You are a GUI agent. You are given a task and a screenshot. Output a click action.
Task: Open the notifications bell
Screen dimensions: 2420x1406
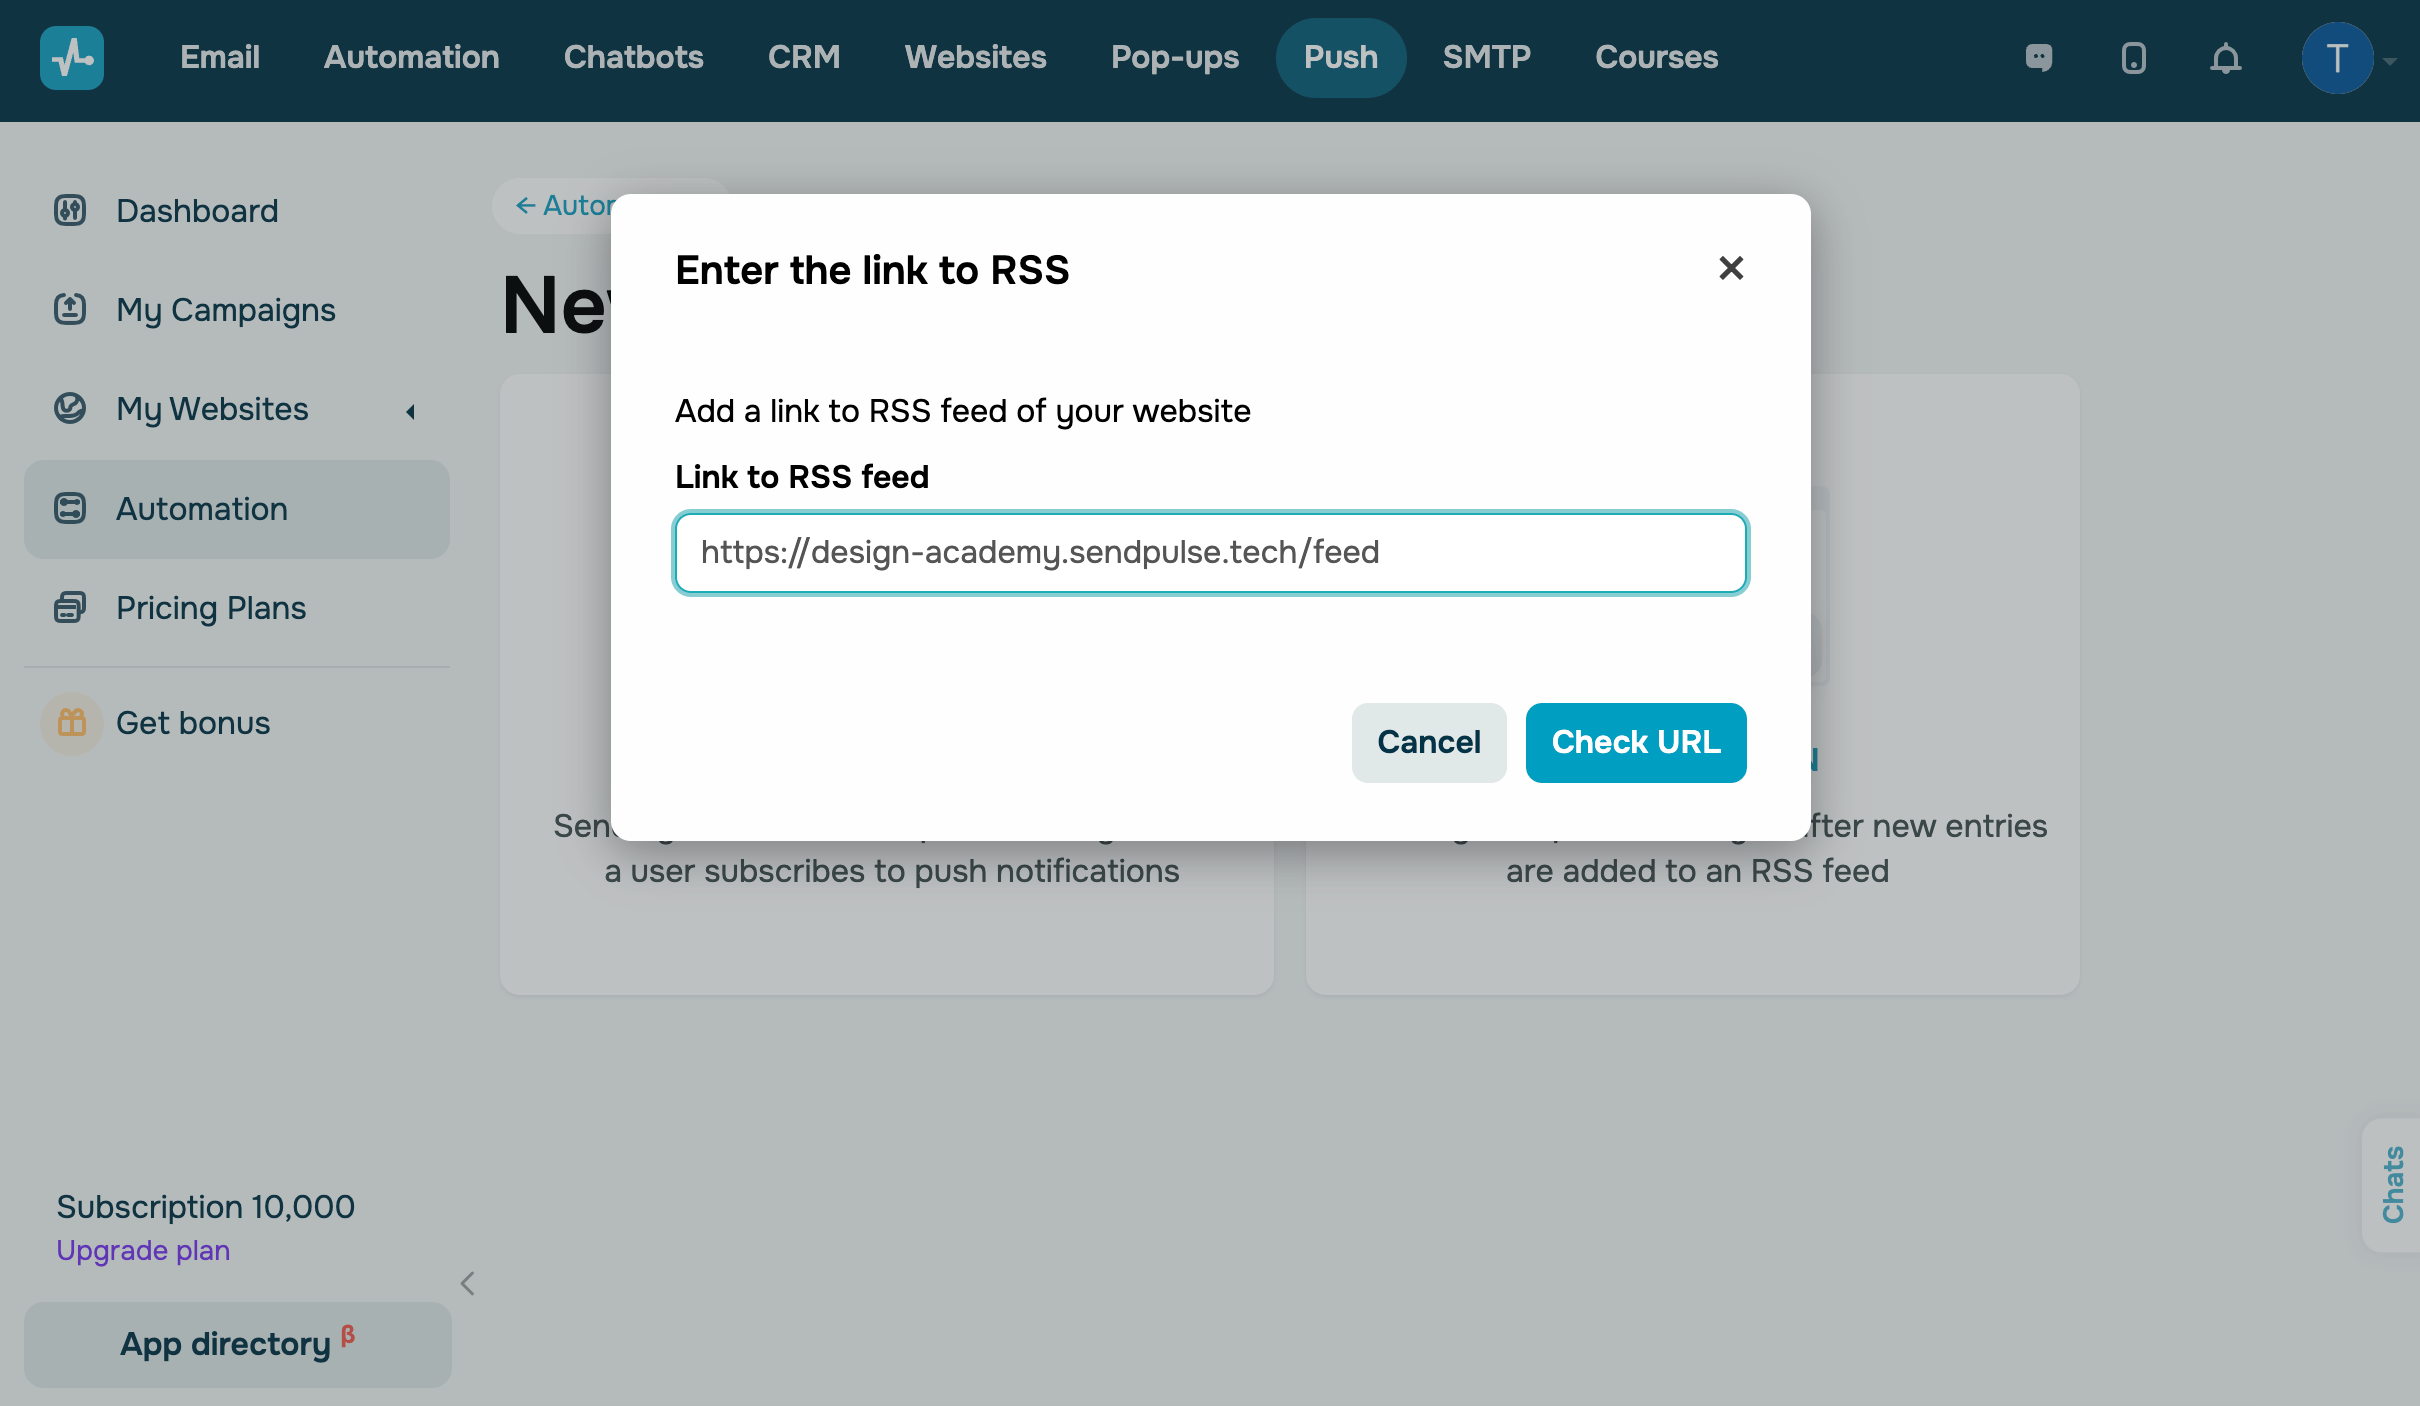(2225, 58)
